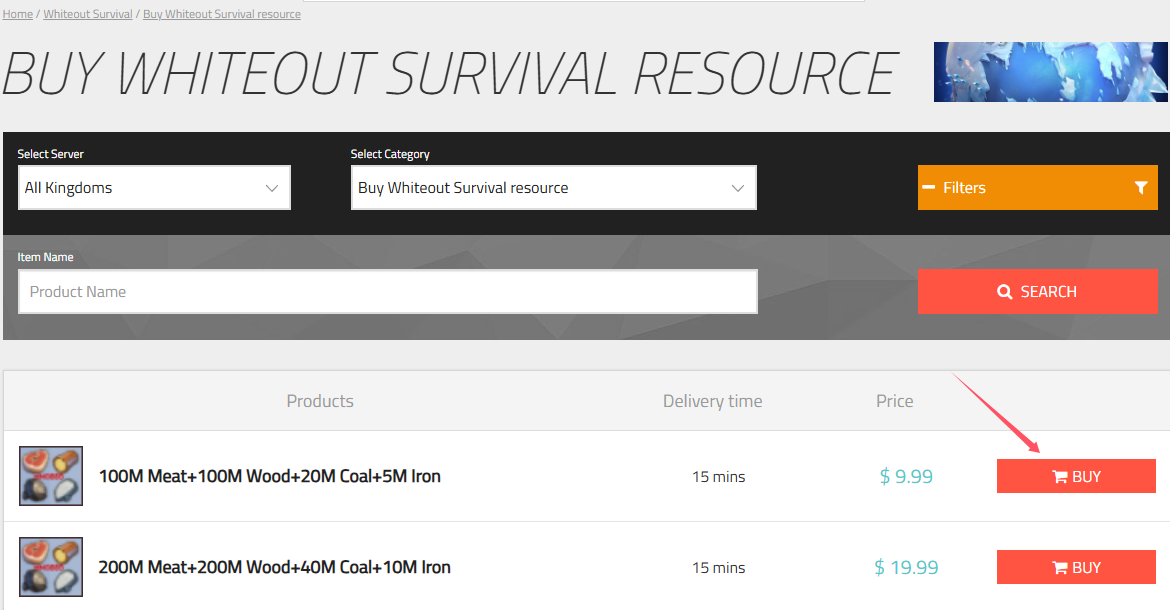Click the $ 9.99 price
The image size is (1170, 610).
pyautogui.click(x=906, y=477)
